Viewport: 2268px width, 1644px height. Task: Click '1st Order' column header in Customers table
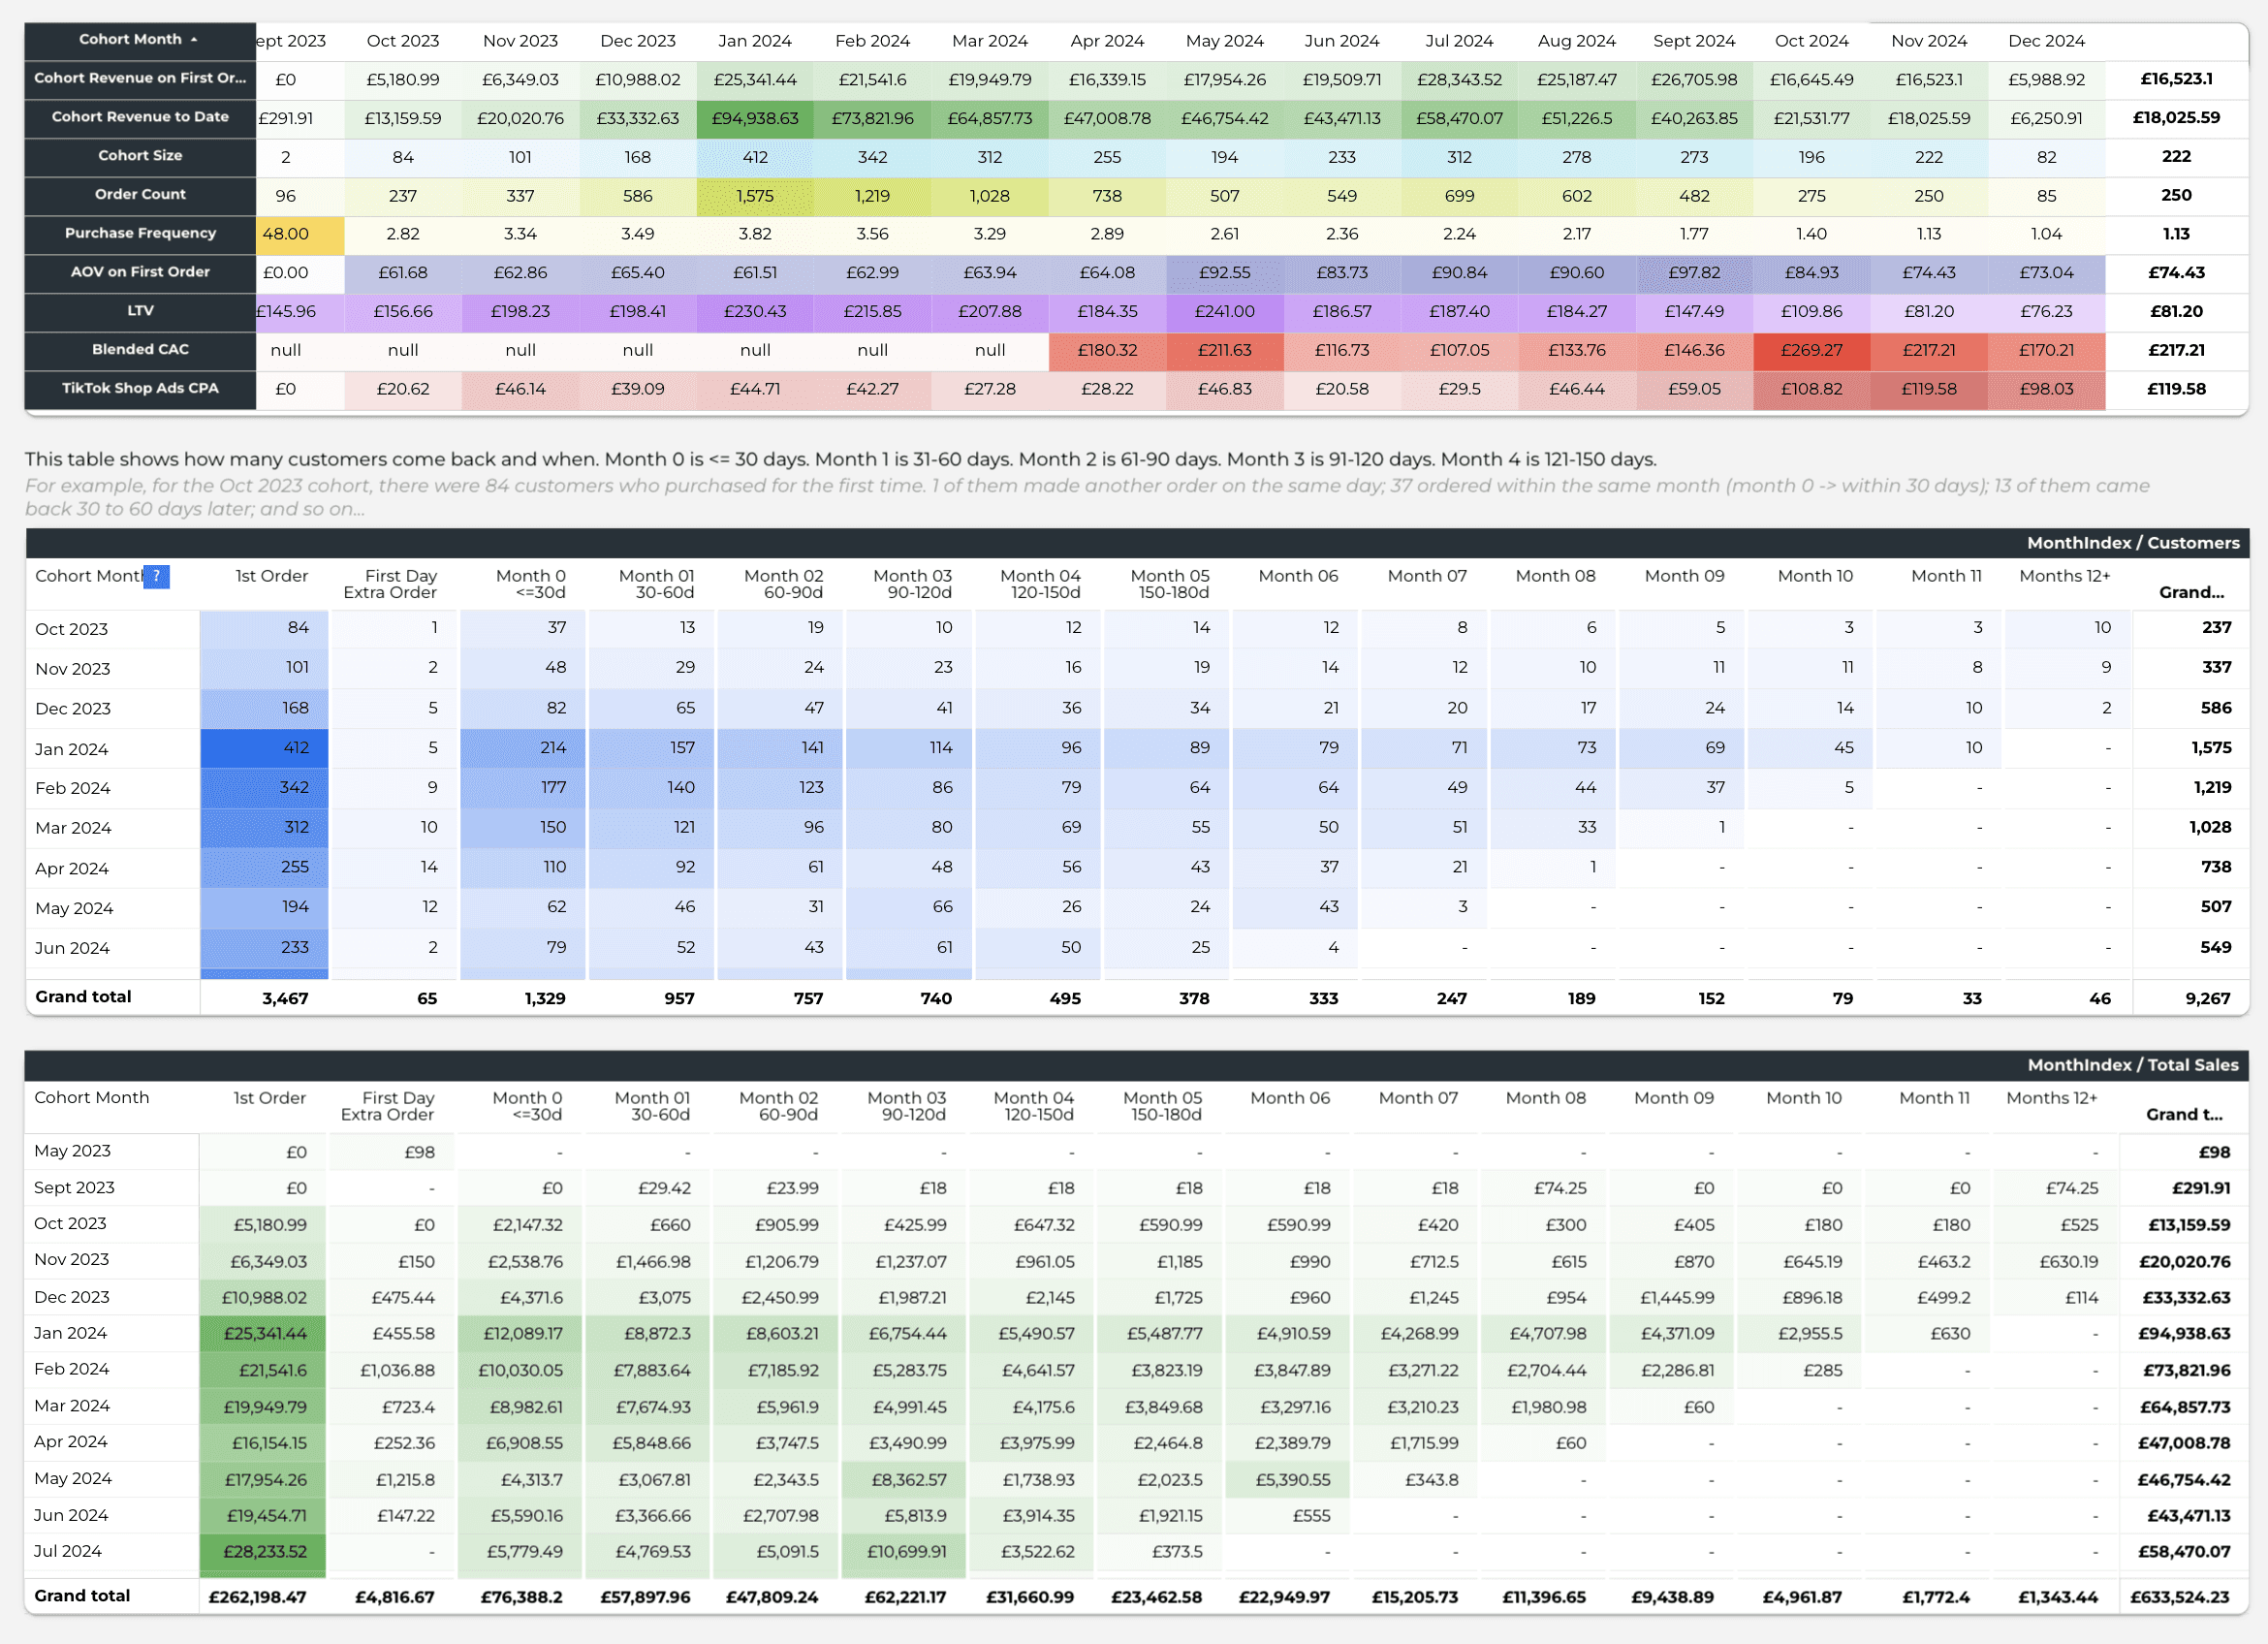tap(271, 576)
